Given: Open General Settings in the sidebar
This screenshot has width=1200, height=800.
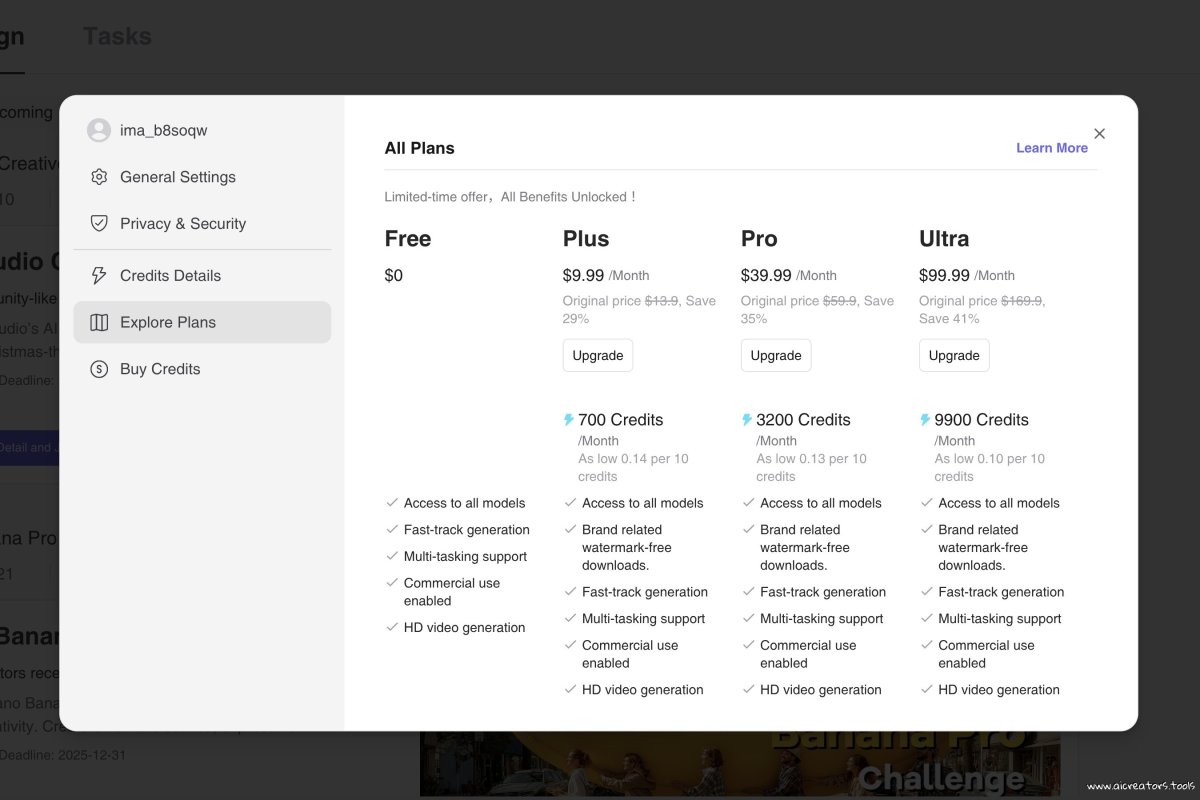Looking at the screenshot, I should pyautogui.click(x=178, y=177).
